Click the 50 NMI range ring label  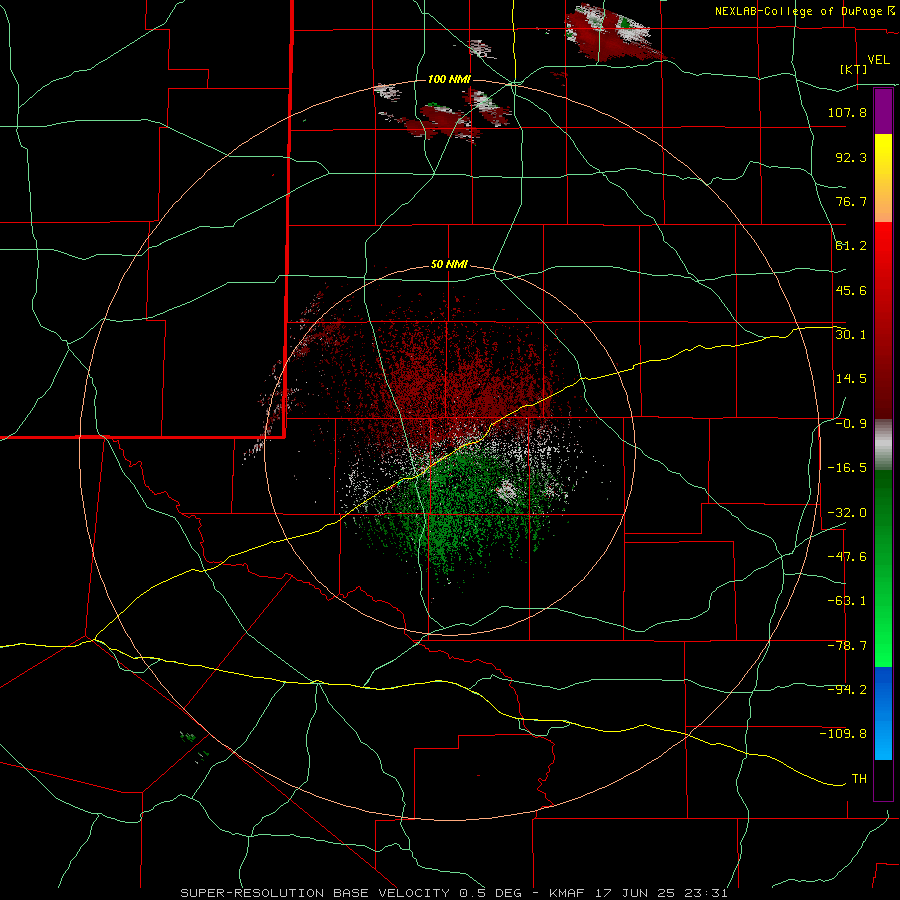[449, 265]
